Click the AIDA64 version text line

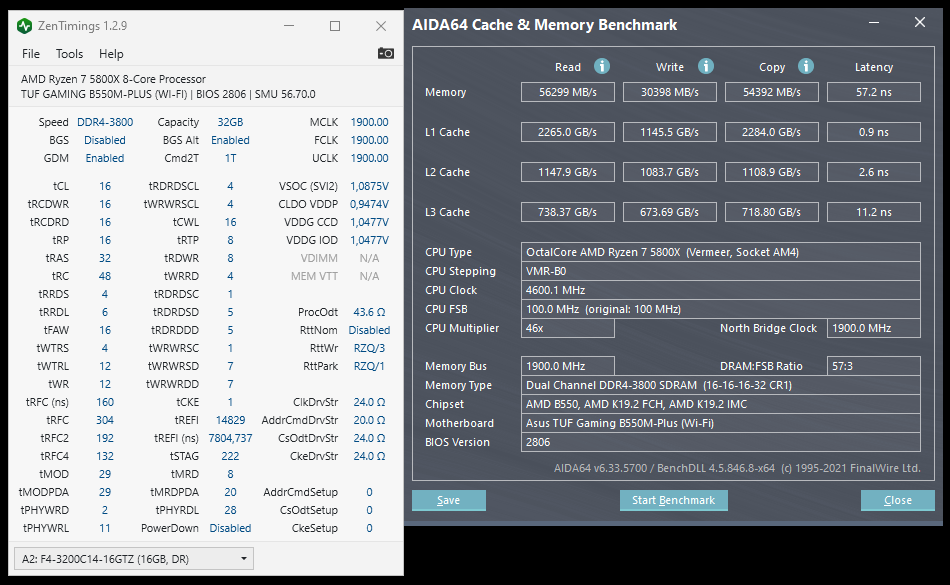coord(737,468)
